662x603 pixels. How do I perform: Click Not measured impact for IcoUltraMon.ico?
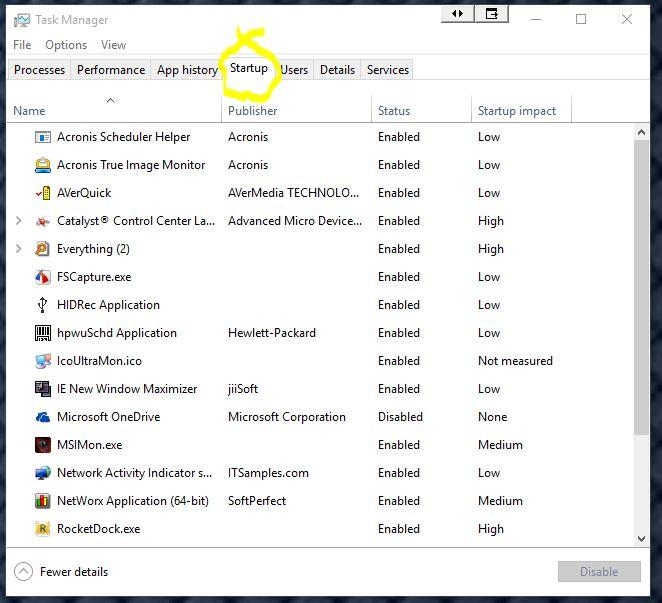(x=515, y=361)
